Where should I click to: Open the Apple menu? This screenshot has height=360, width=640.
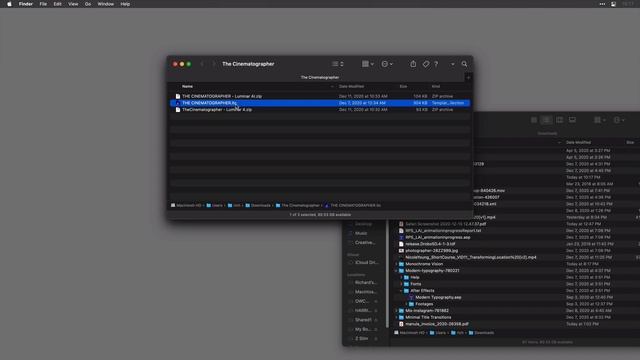click(x=9, y=4)
